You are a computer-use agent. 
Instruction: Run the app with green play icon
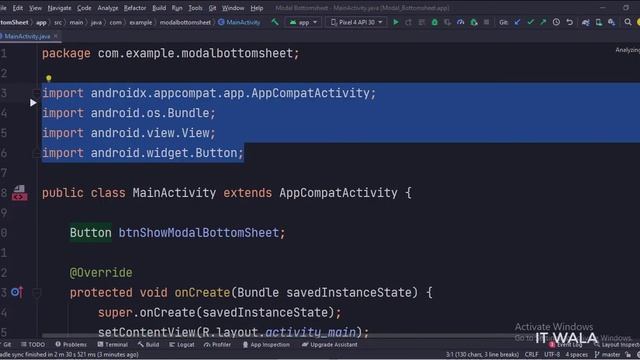pos(396,22)
